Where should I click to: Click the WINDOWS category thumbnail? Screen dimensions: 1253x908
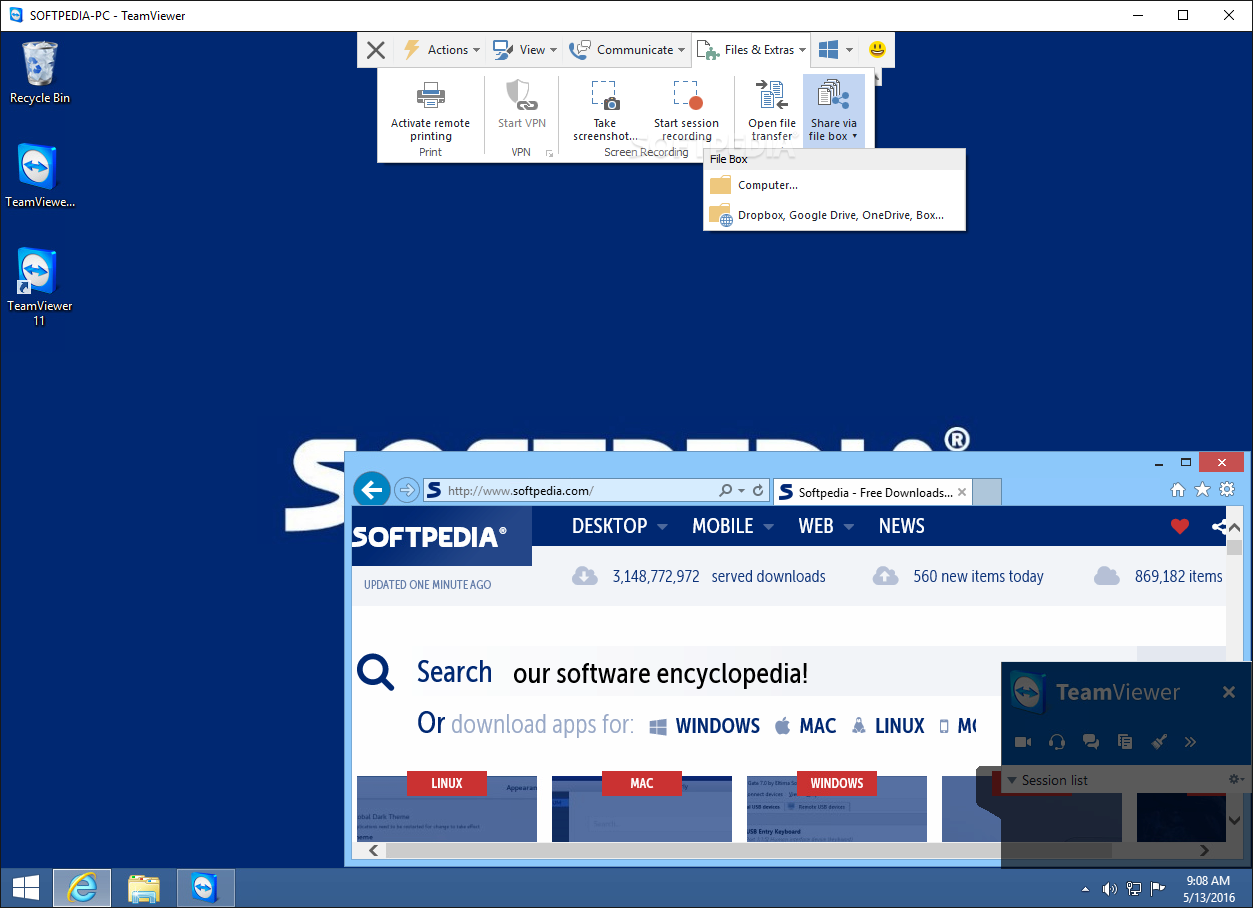[837, 808]
